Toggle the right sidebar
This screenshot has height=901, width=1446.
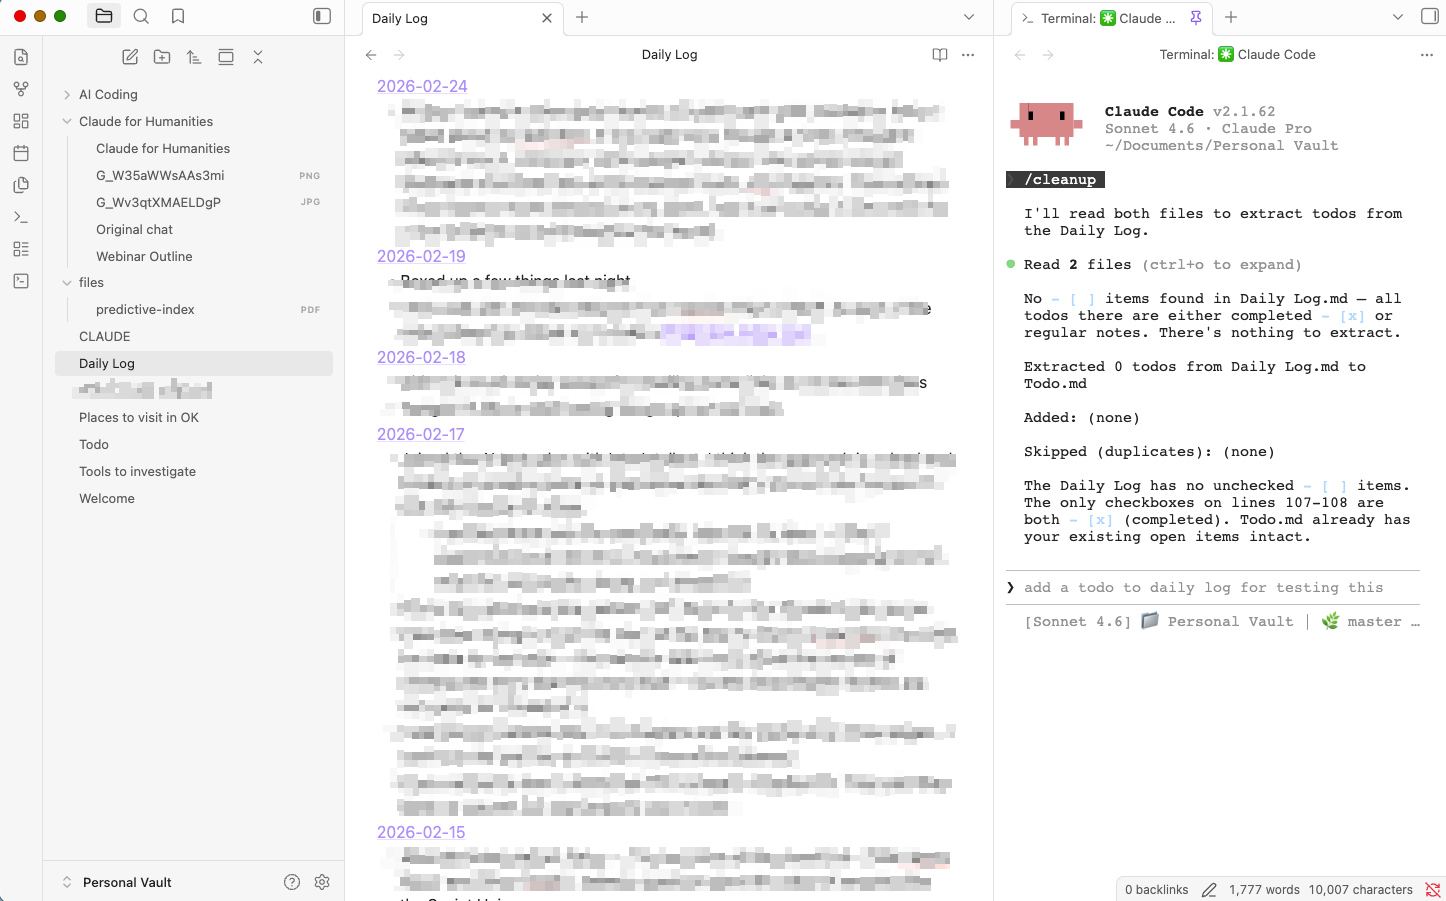(1430, 16)
